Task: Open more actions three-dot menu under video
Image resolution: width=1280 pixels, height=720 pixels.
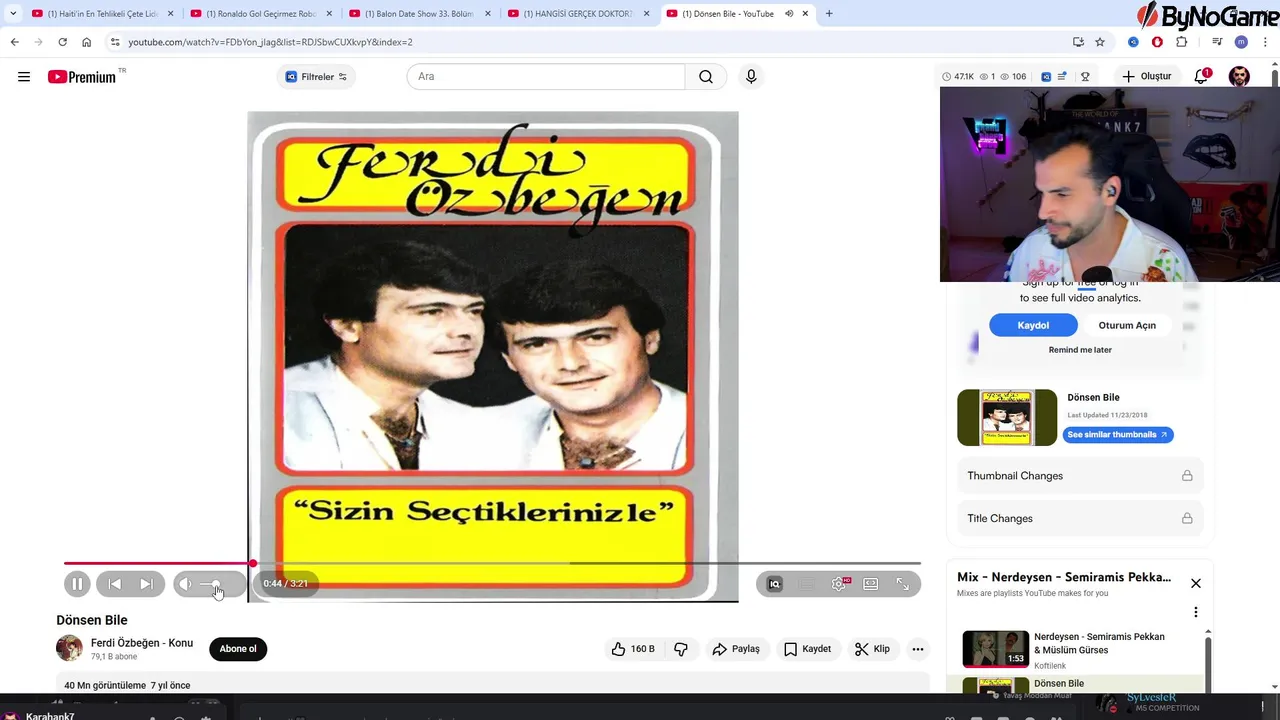Action: 917,649
